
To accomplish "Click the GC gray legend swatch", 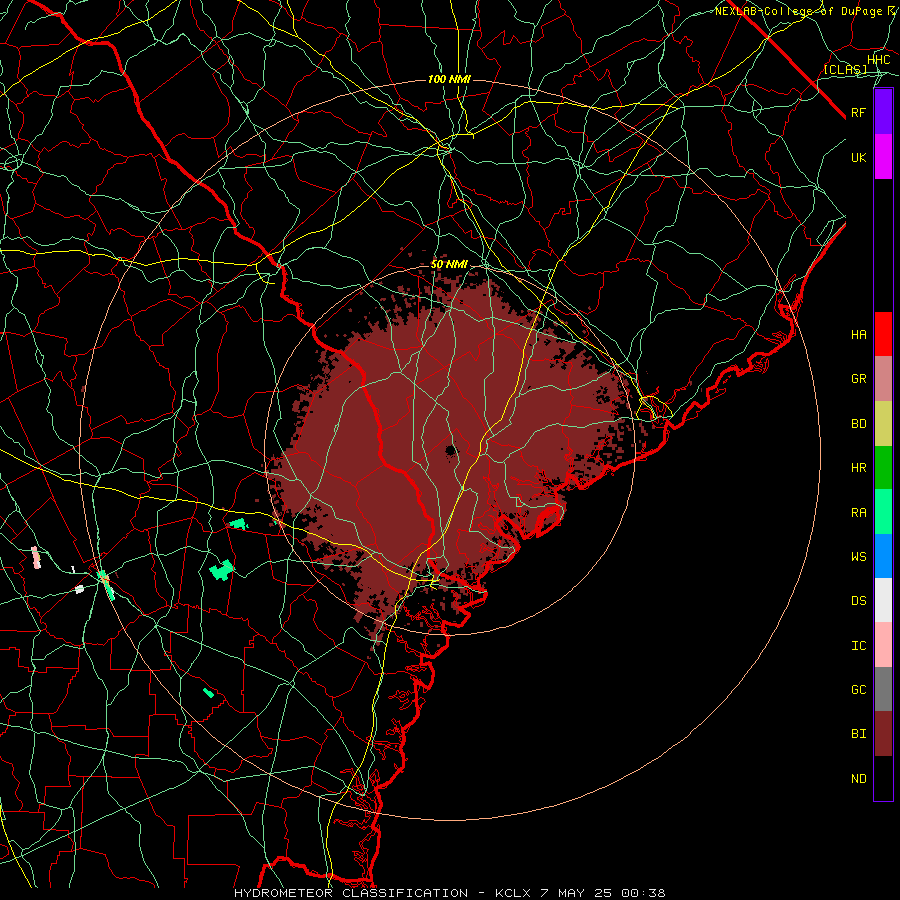I will tap(883, 689).
